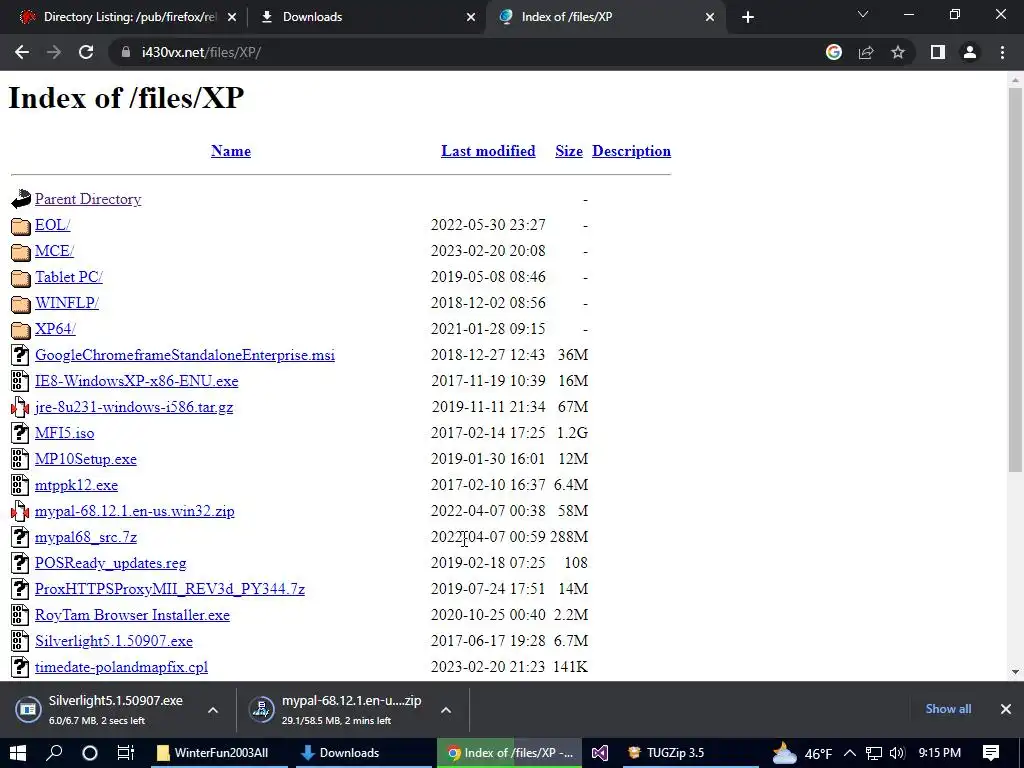Open MCE/ folder link
Screen dimensions: 1024x768
54,251
